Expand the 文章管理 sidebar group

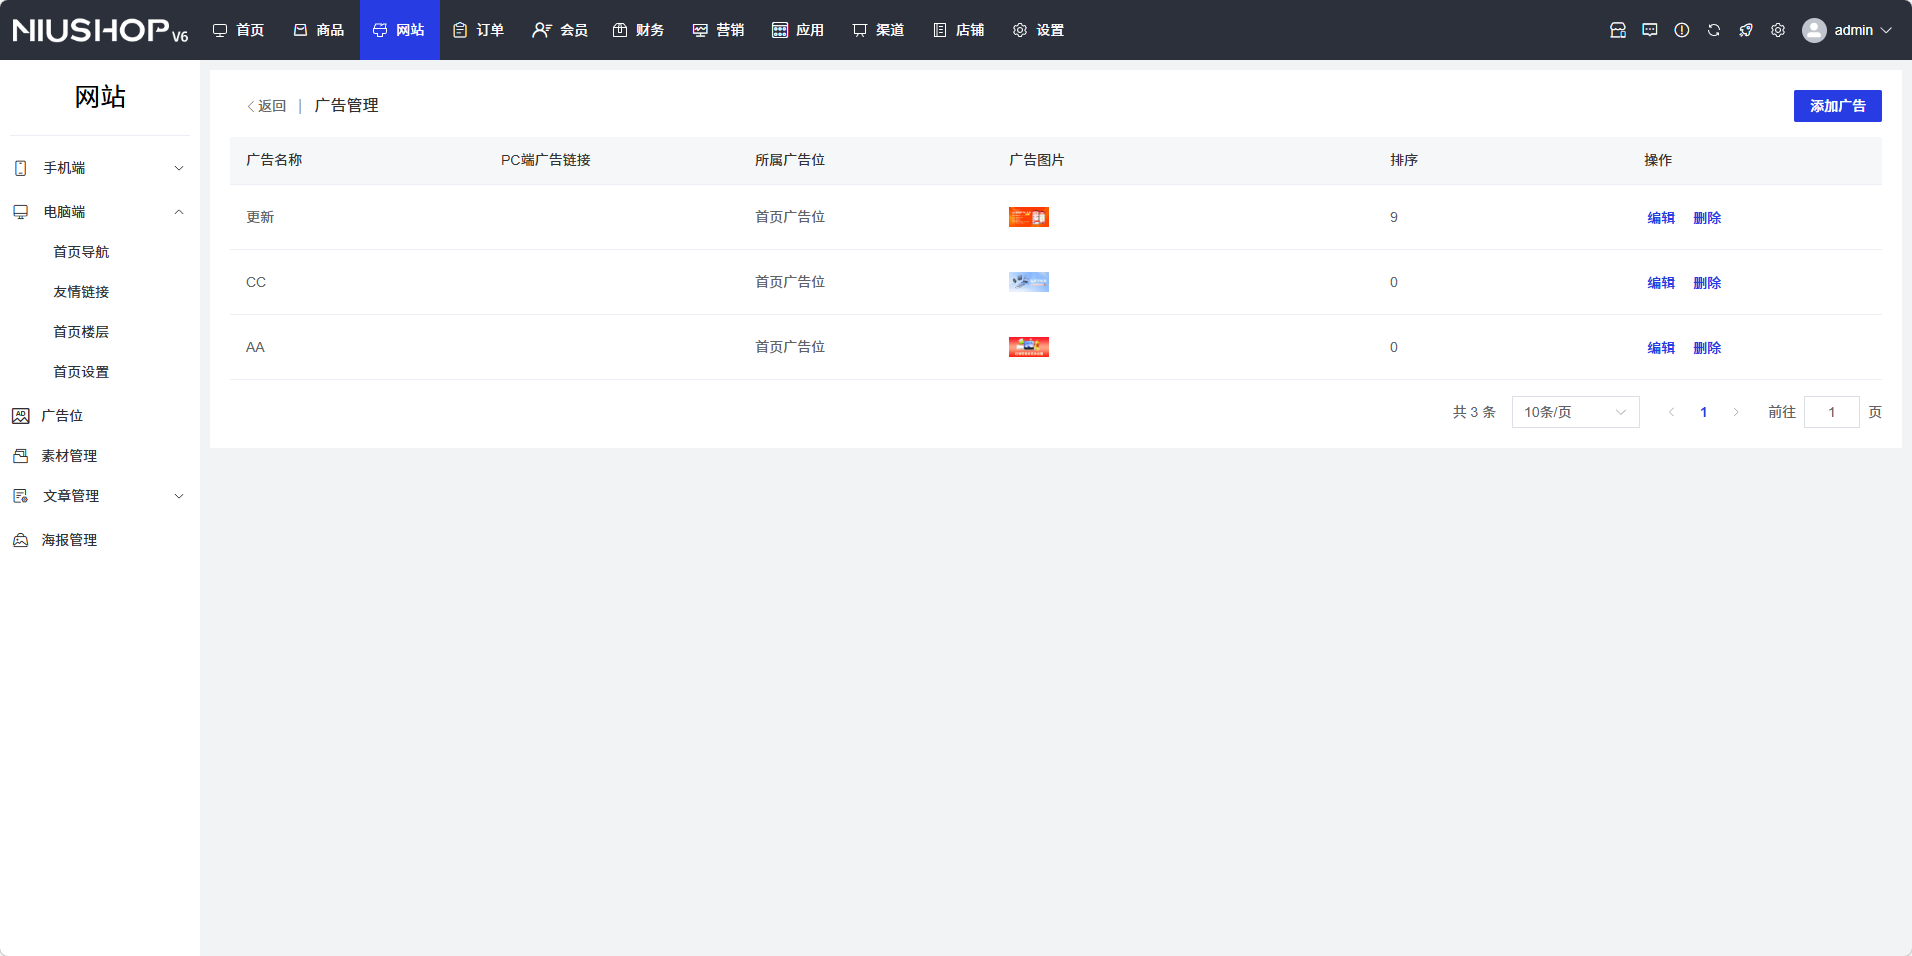pos(100,496)
